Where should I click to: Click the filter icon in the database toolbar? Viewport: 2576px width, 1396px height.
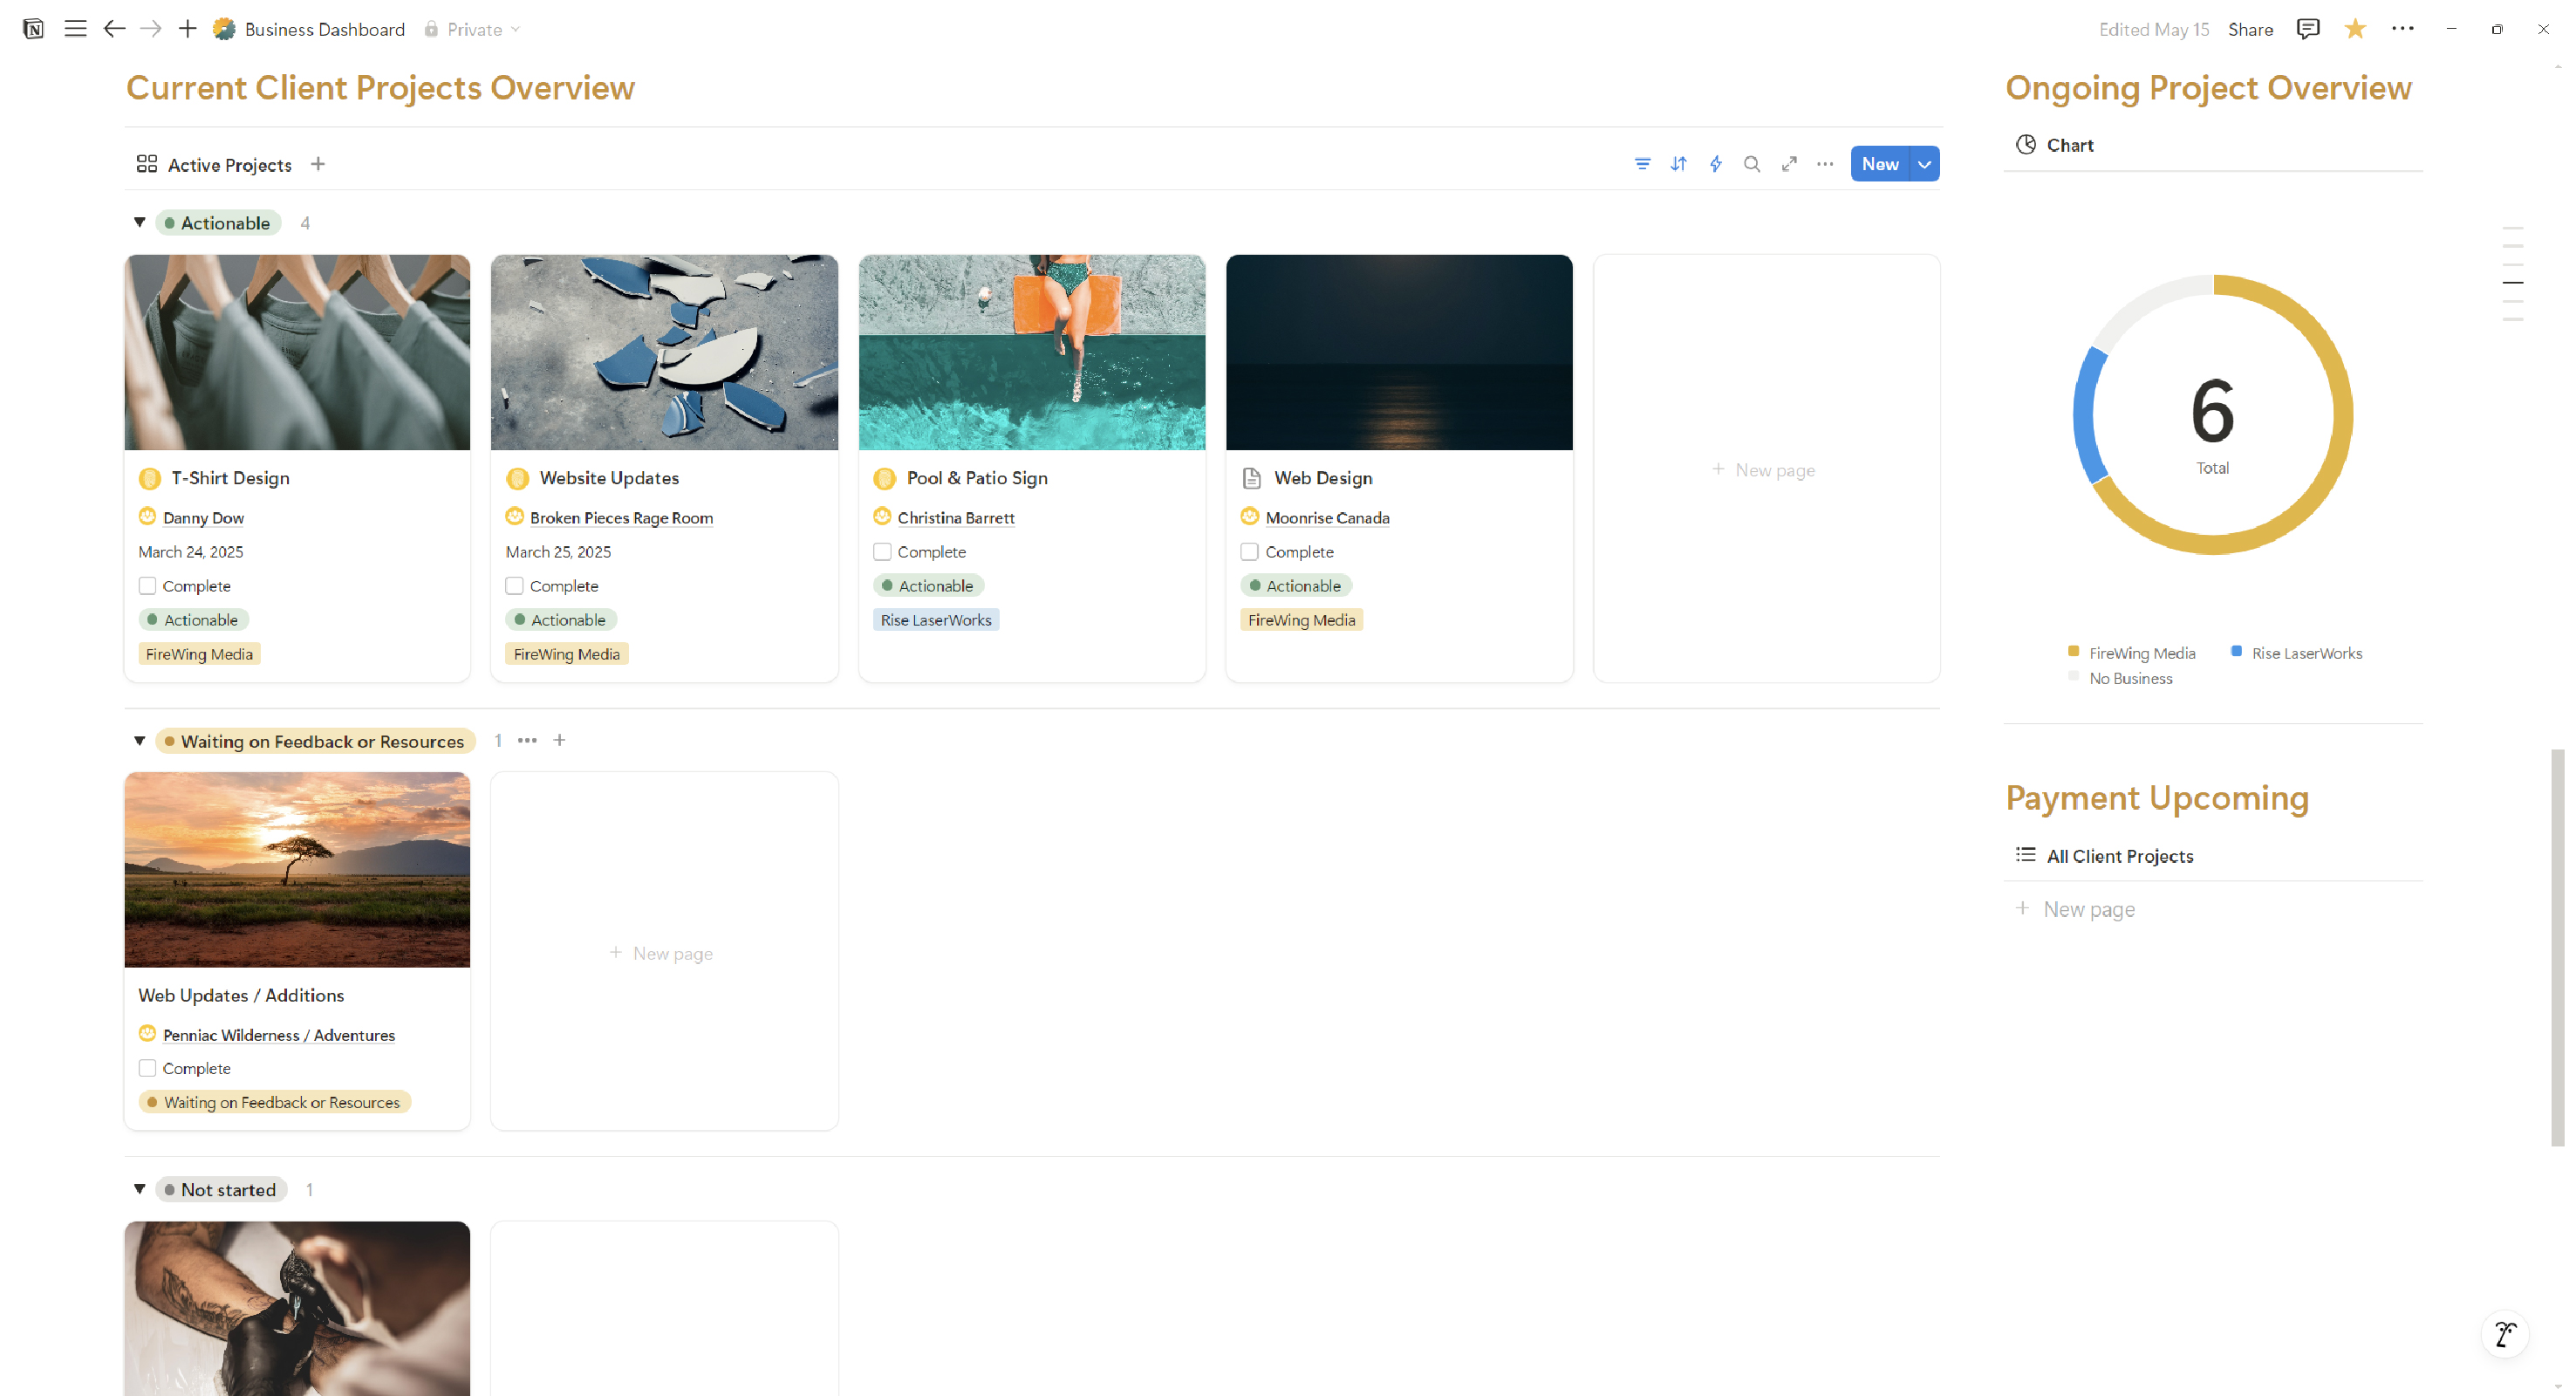click(x=1642, y=164)
